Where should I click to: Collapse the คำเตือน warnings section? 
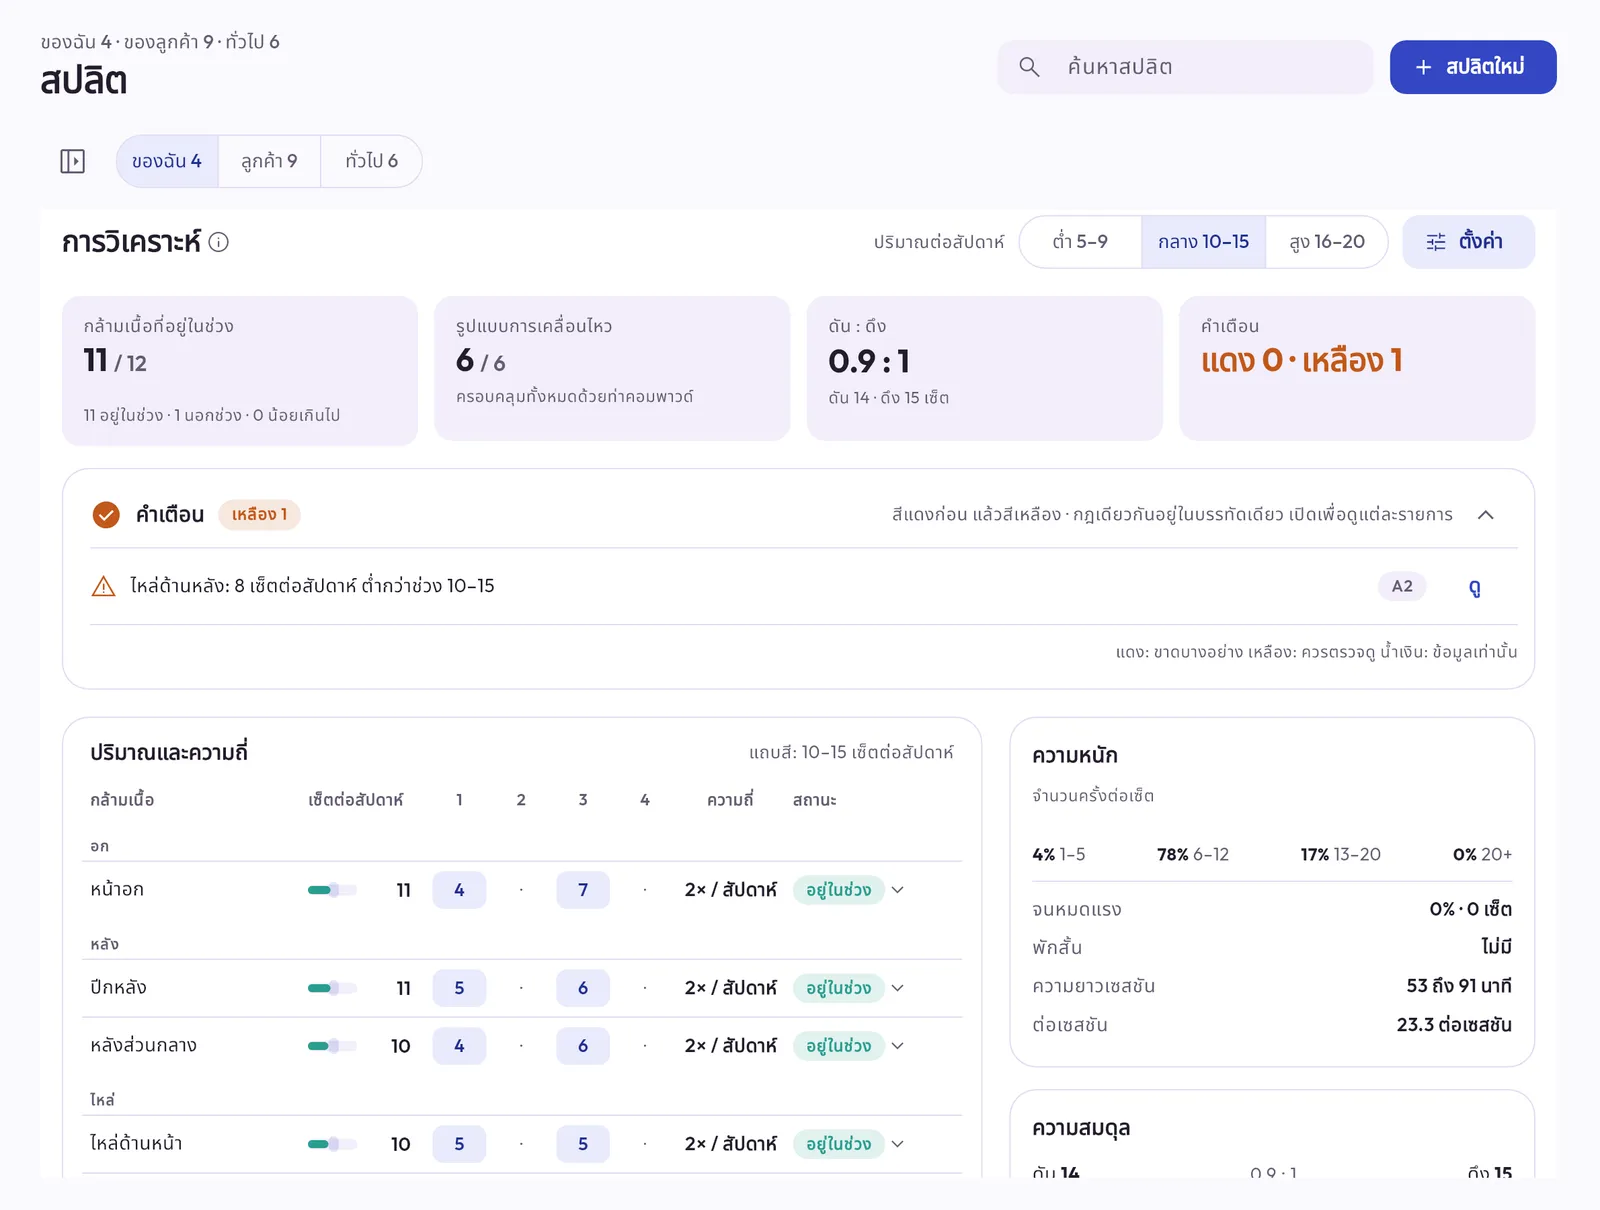coord(1486,515)
